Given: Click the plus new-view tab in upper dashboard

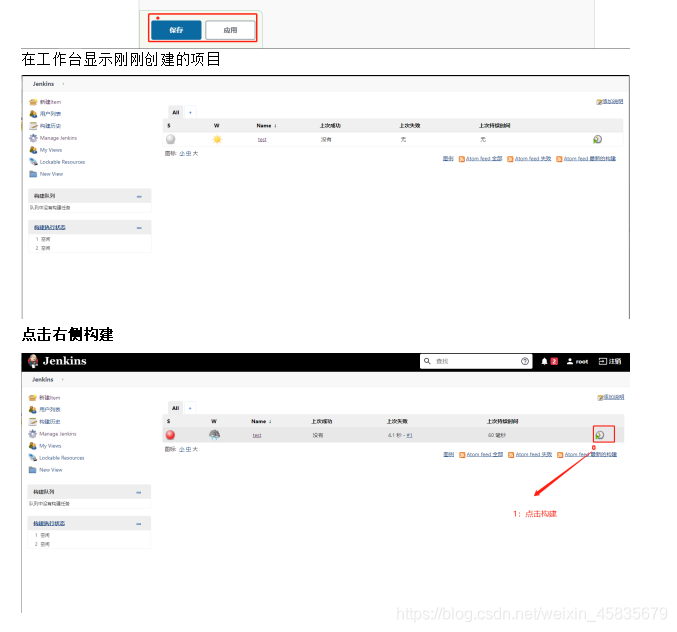Looking at the screenshot, I should (190, 112).
